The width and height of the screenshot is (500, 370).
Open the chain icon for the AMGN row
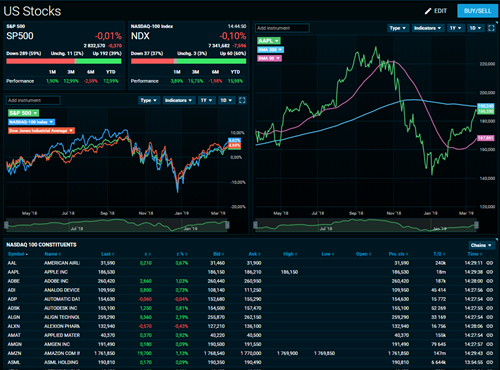point(489,344)
